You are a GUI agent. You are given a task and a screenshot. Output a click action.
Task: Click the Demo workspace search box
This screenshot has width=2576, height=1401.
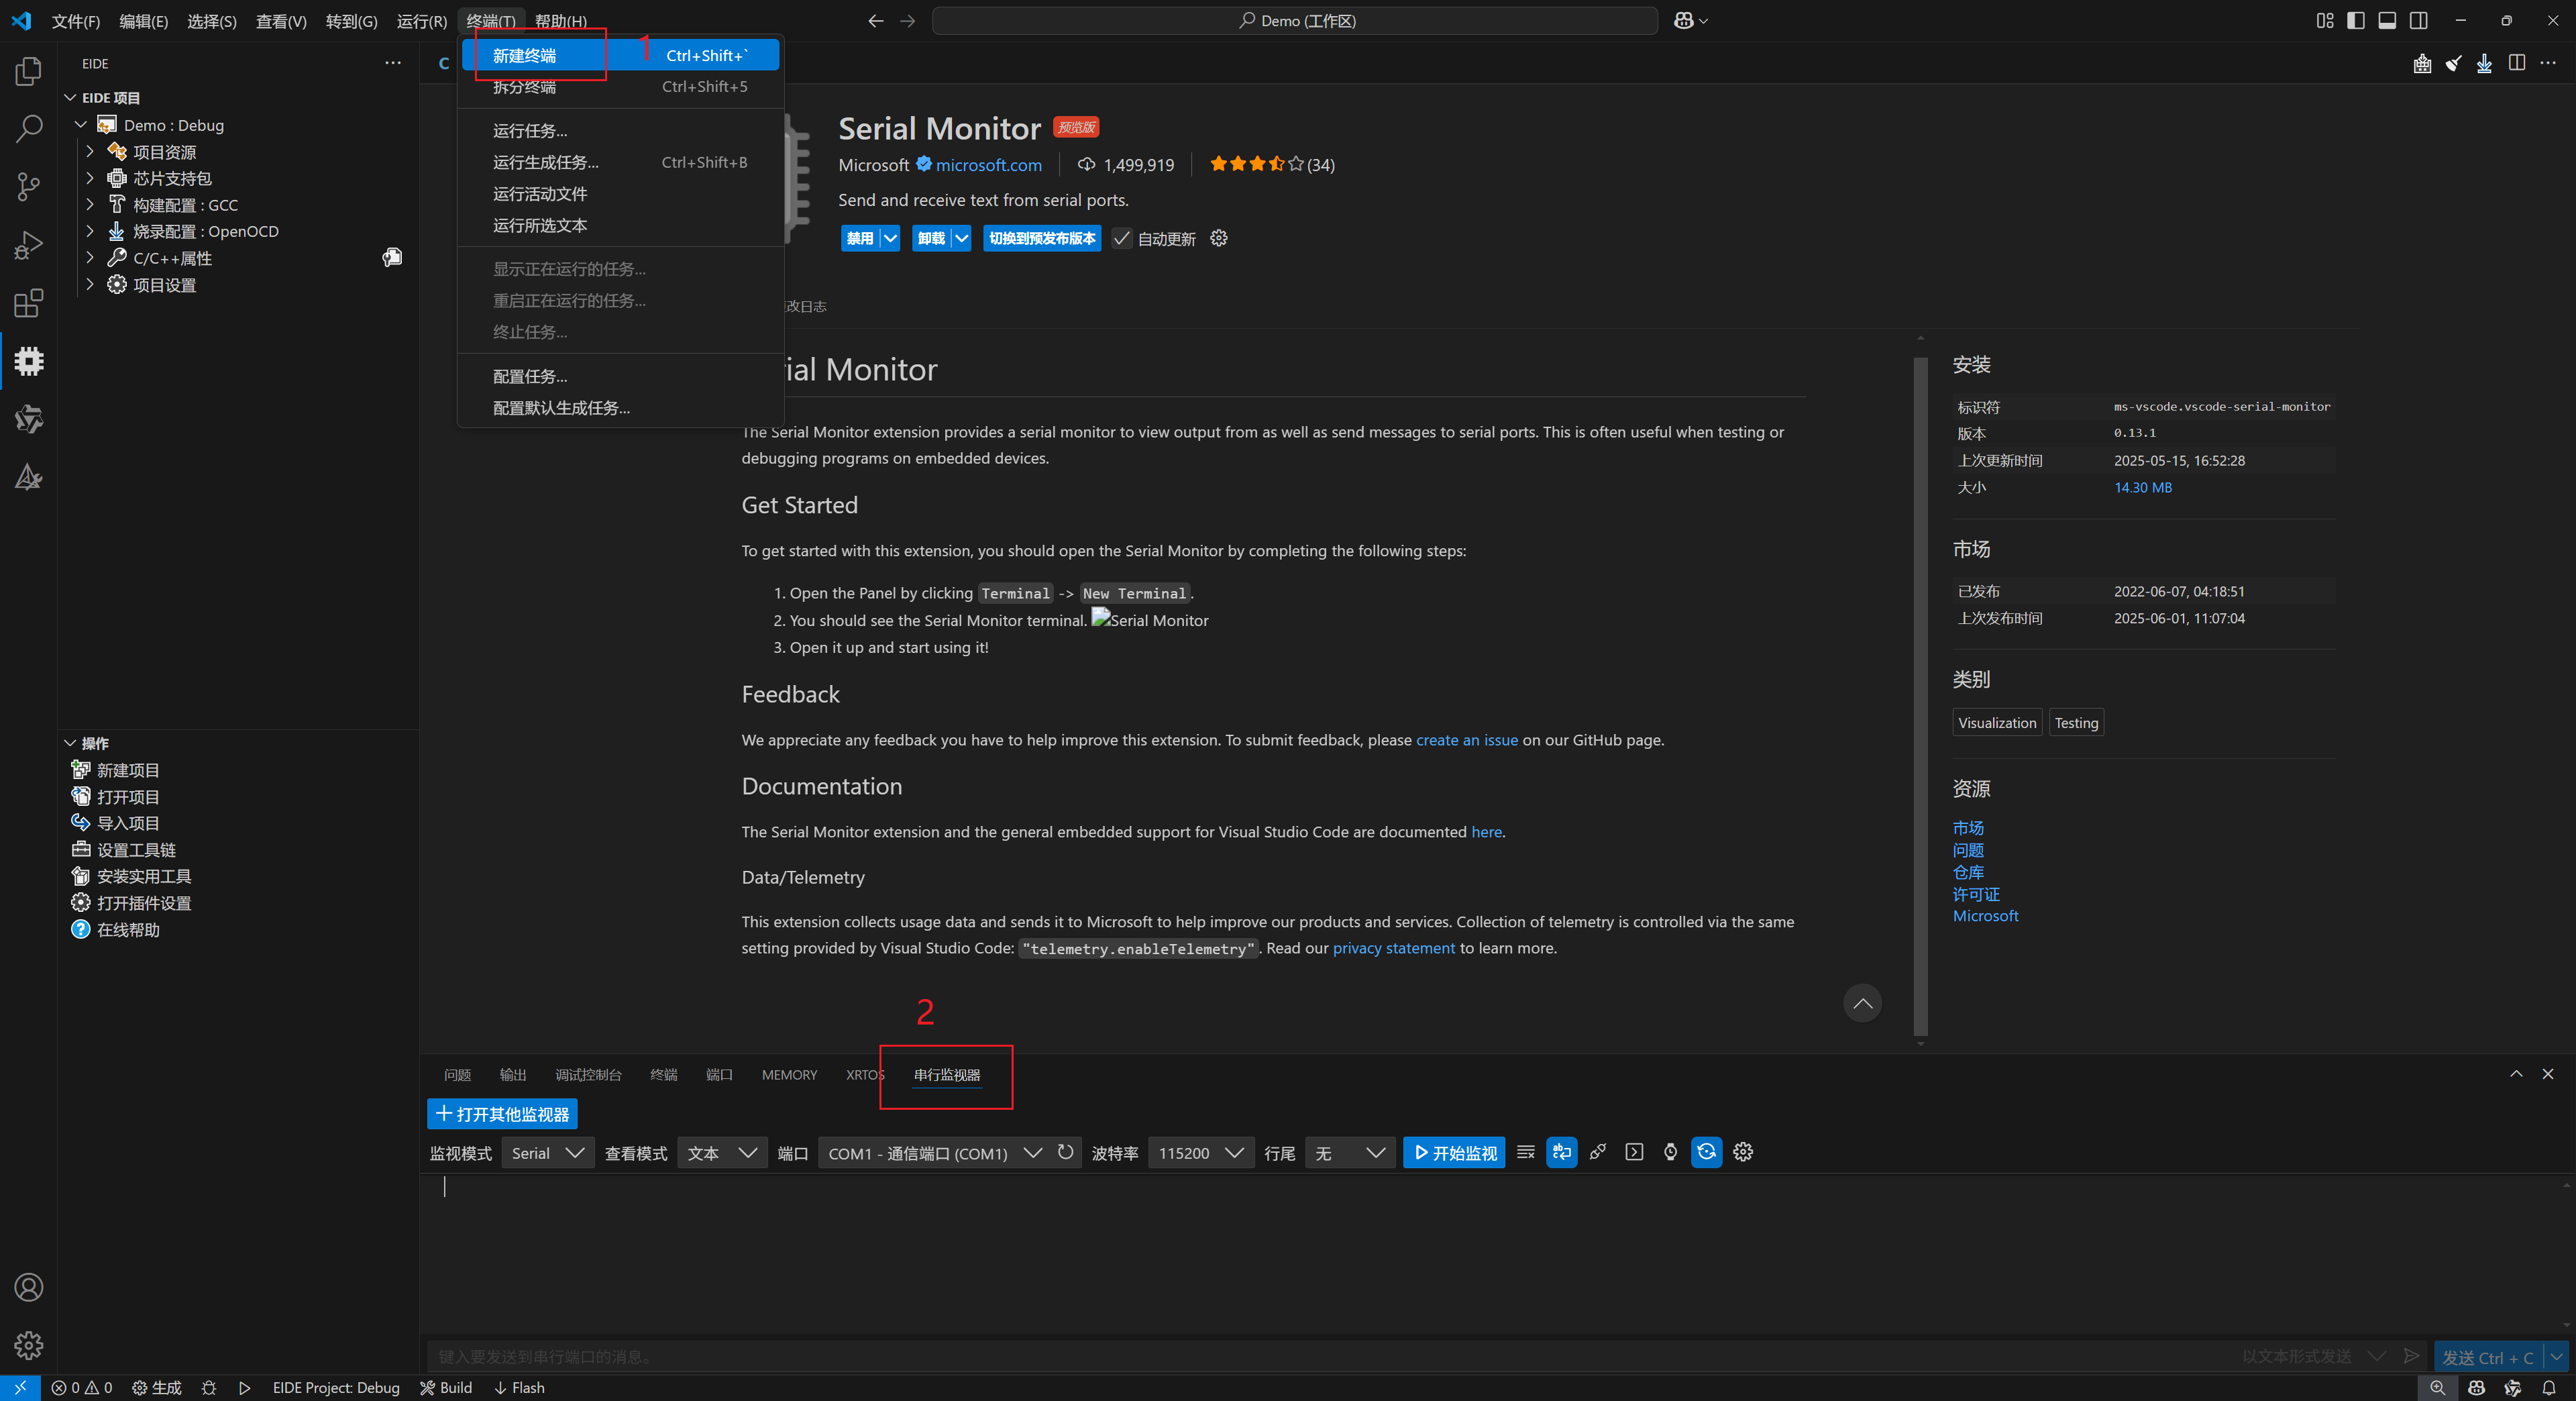pyautogui.click(x=1295, y=21)
